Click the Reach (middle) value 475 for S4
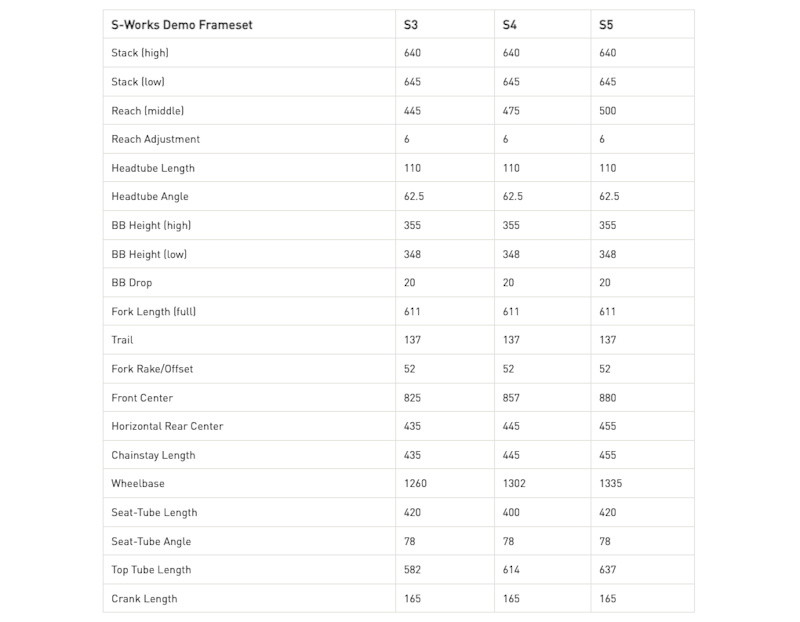This screenshot has height=622, width=800. click(x=510, y=110)
